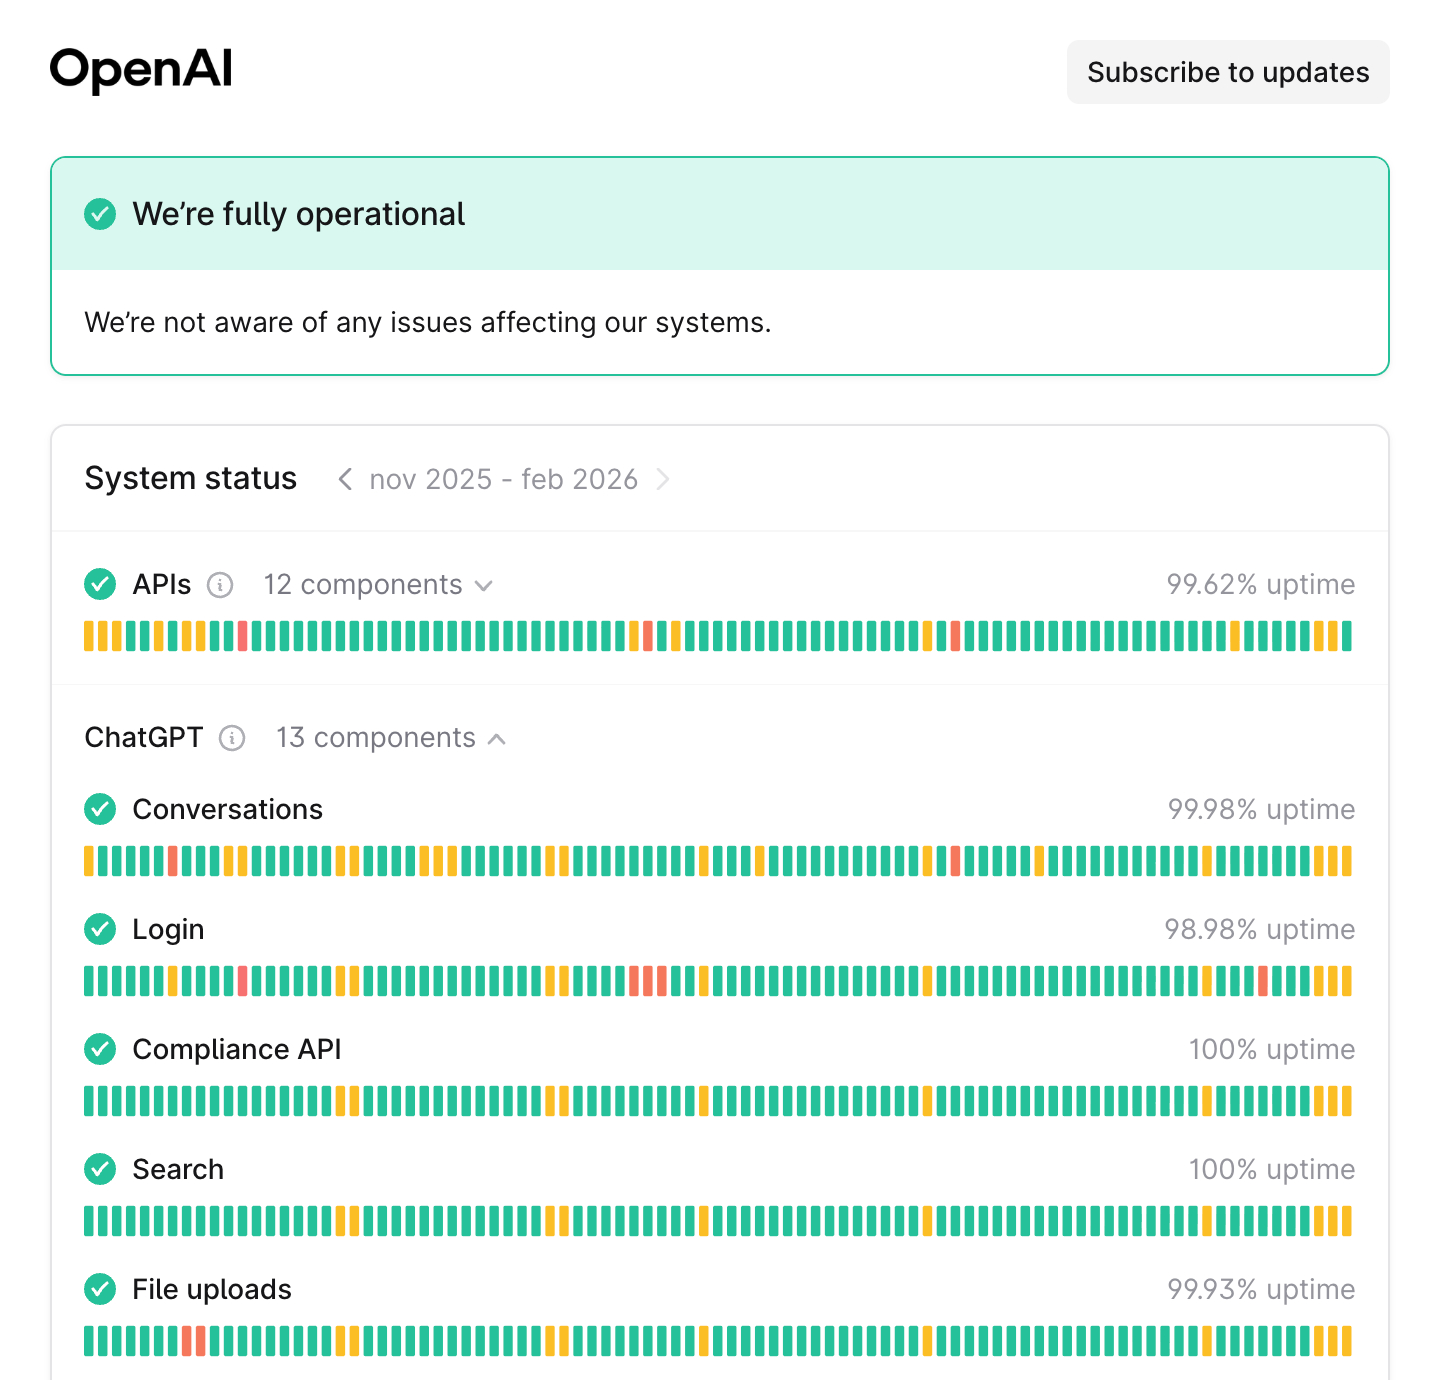This screenshot has width=1438, height=1380.
Task: Click the fully operational banner checkmark
Action: 100,214
